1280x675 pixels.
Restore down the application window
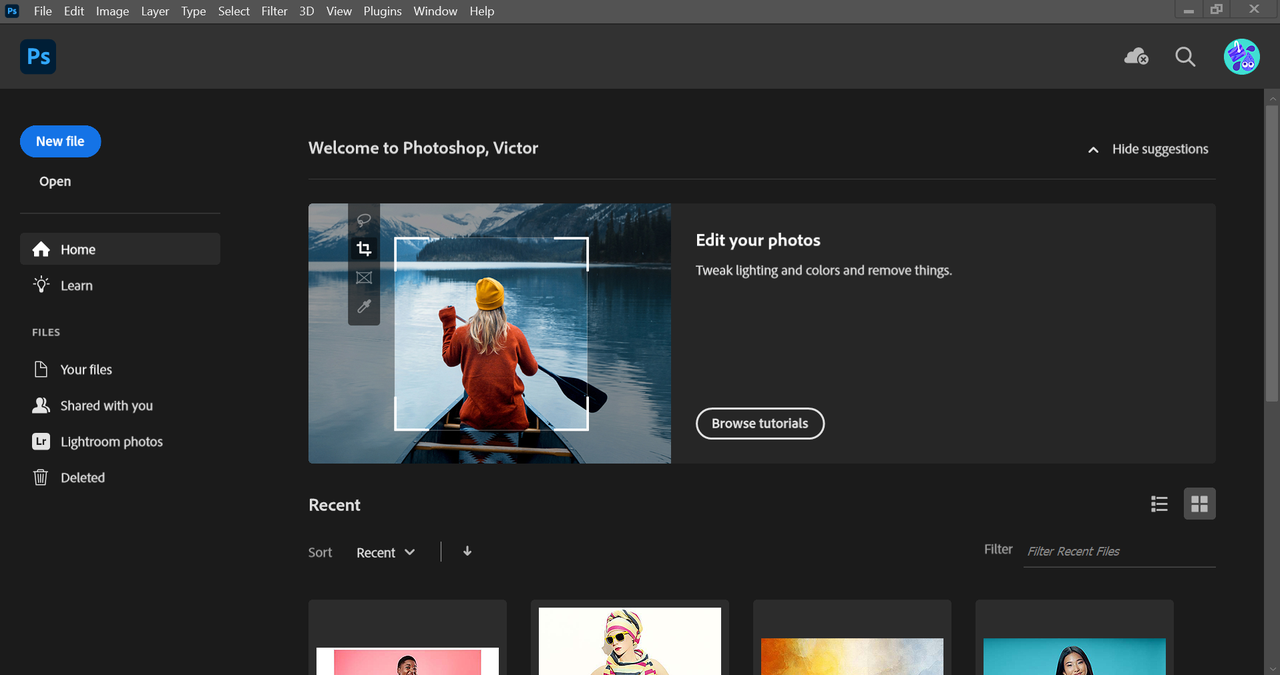click(1216, 9)
